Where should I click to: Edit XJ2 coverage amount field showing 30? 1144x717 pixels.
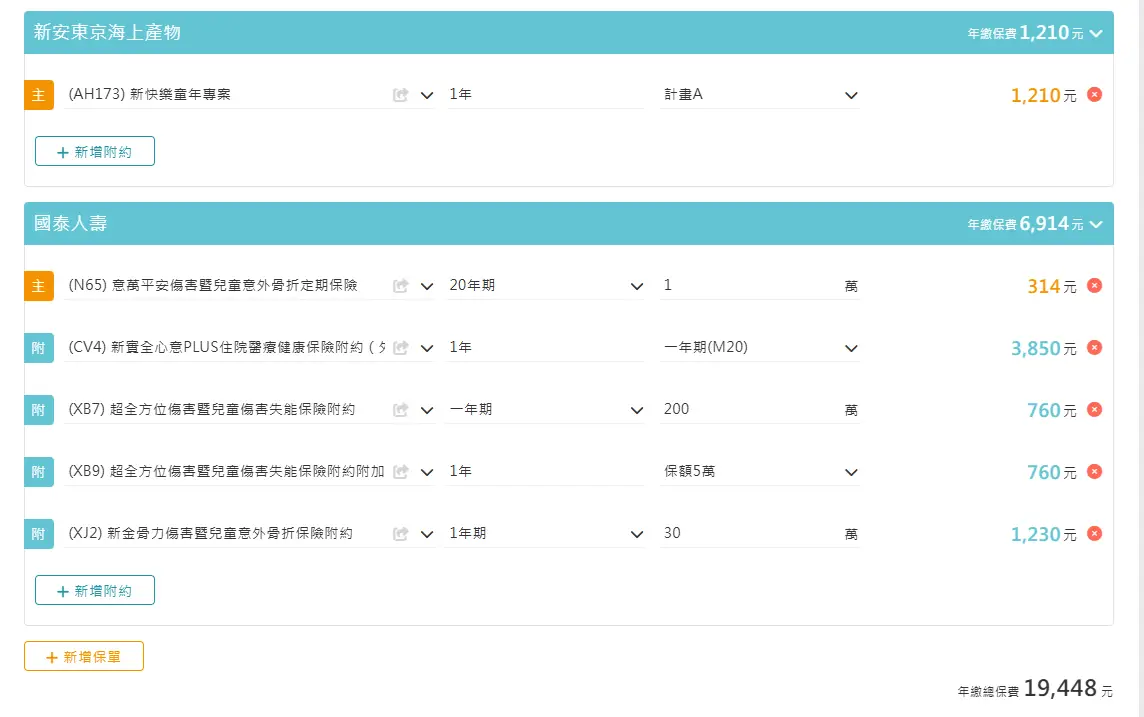coord(750,534)
